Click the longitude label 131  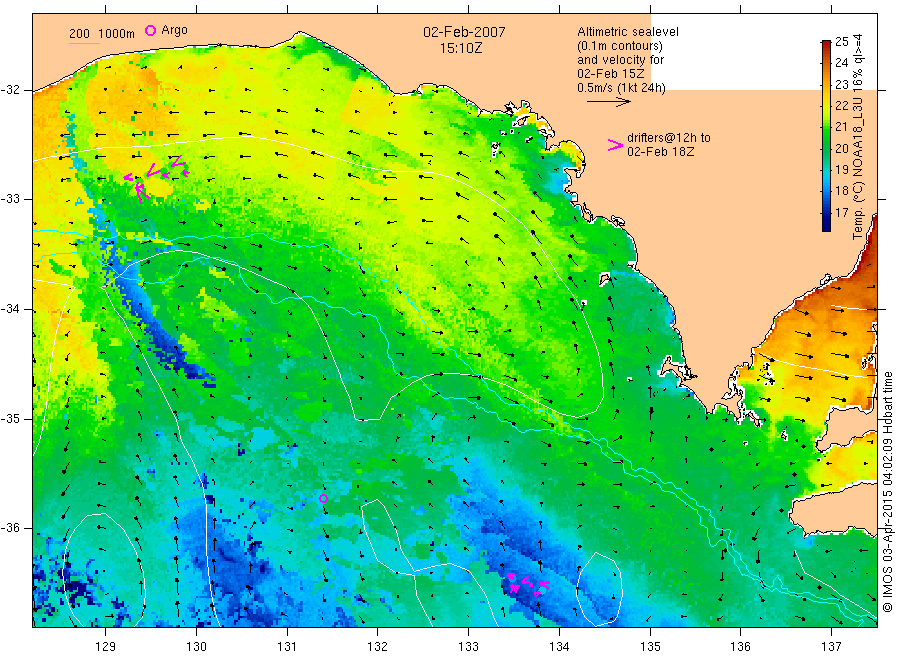[287, 647]
